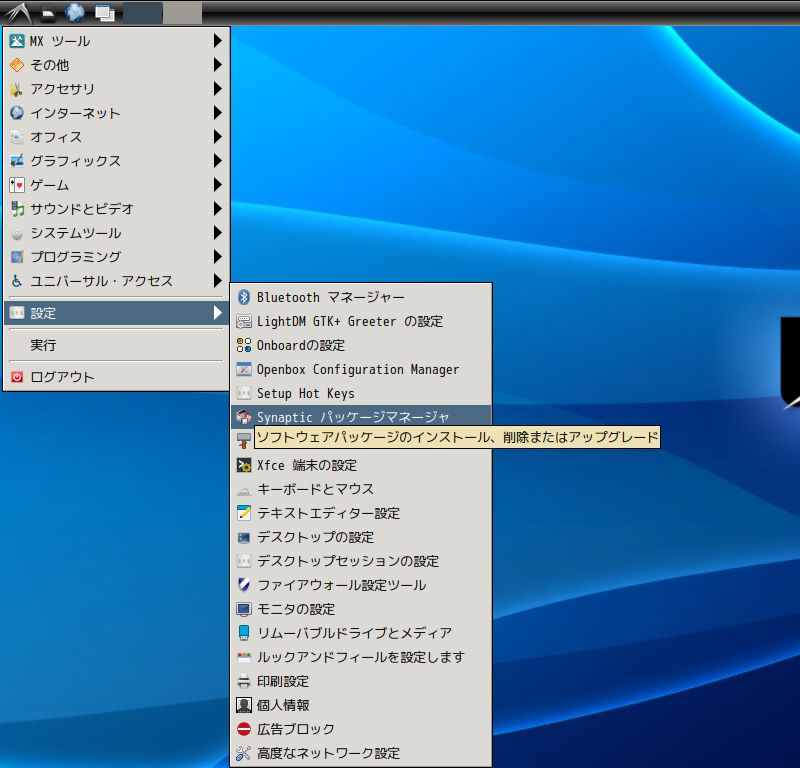Click ログアウト to log out
The width and height of the screenshot is (800, 768).
[100, 377]
